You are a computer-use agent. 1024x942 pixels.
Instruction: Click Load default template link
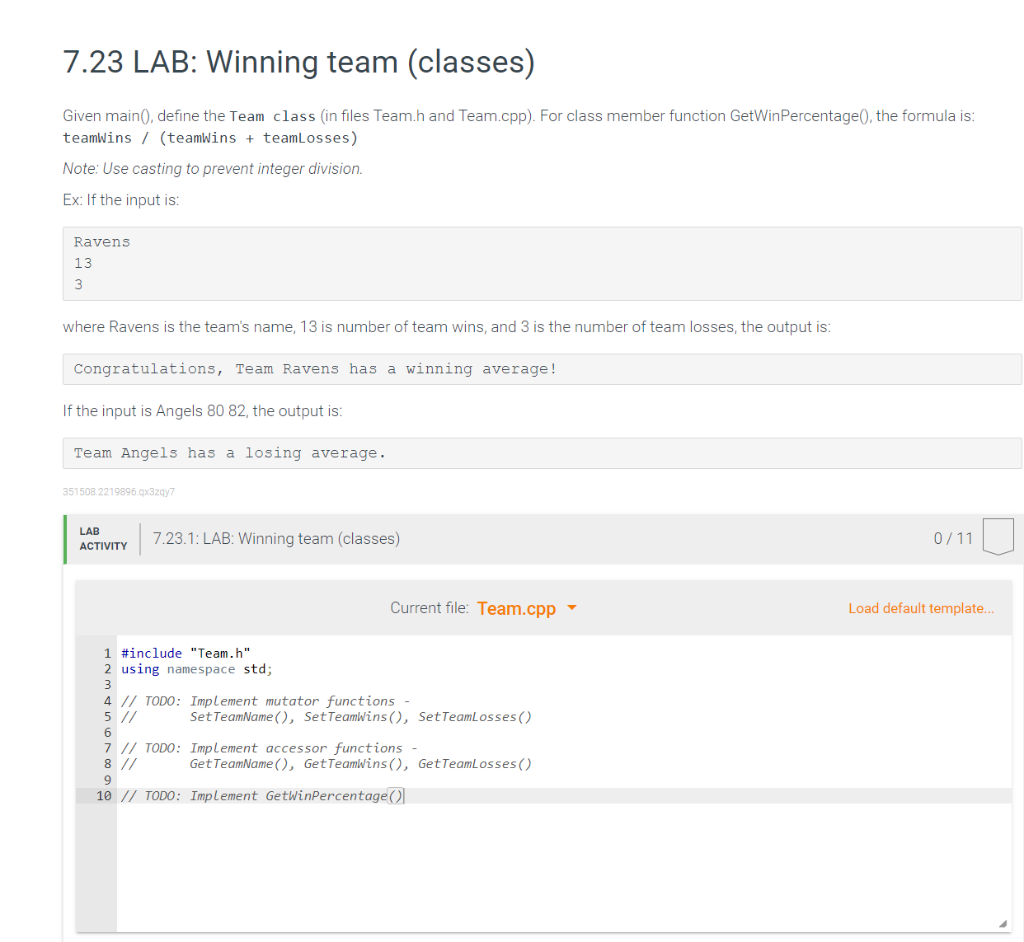tap(921, 608)
